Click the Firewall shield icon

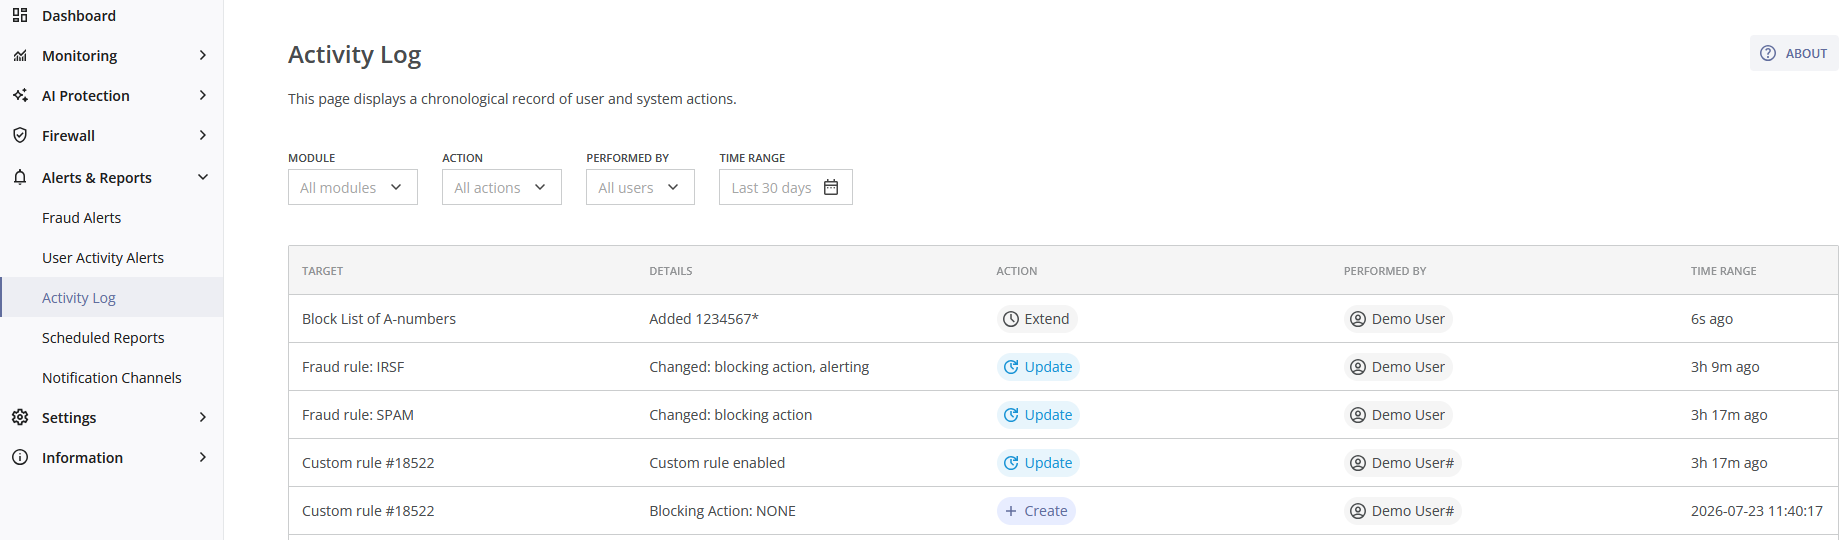click(20, 135)
